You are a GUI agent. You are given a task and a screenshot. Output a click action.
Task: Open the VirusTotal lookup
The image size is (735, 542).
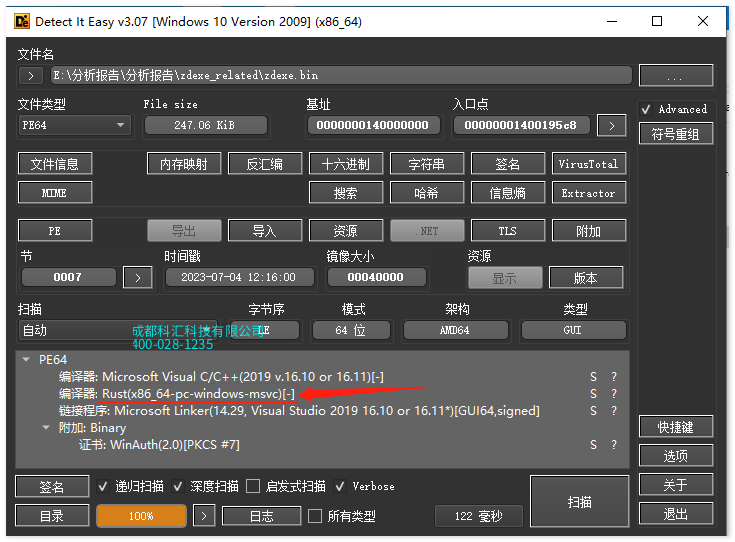tap(589, 164)
